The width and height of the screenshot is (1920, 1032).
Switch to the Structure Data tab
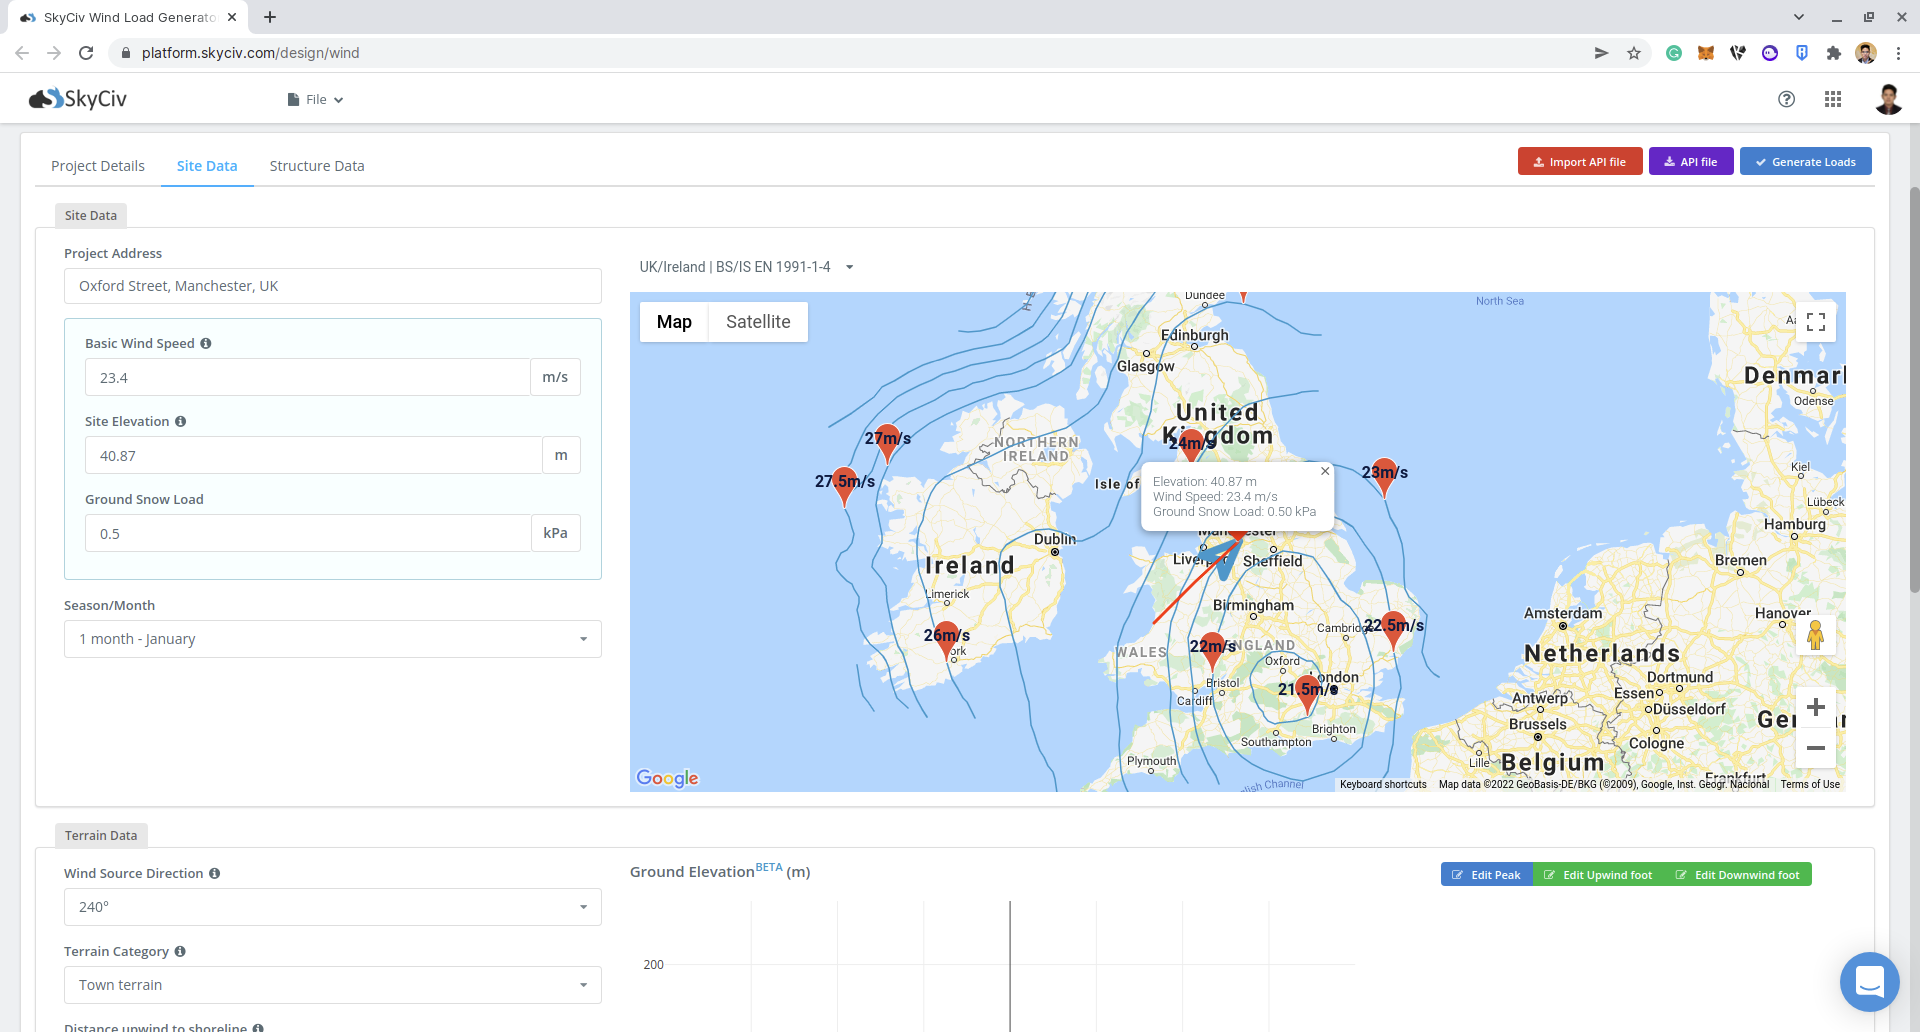point(316,166)
